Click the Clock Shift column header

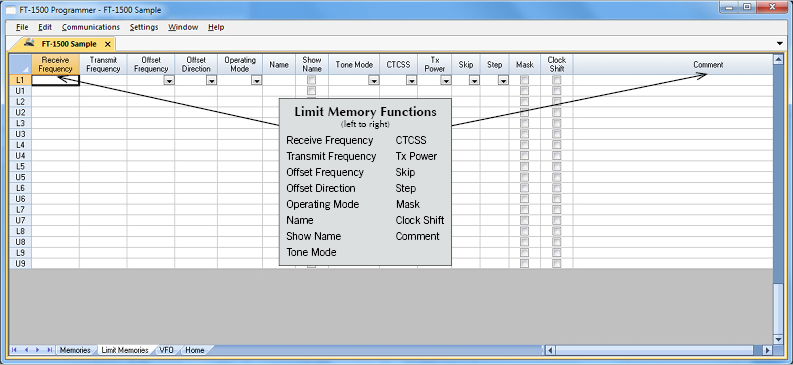[557, 64]
